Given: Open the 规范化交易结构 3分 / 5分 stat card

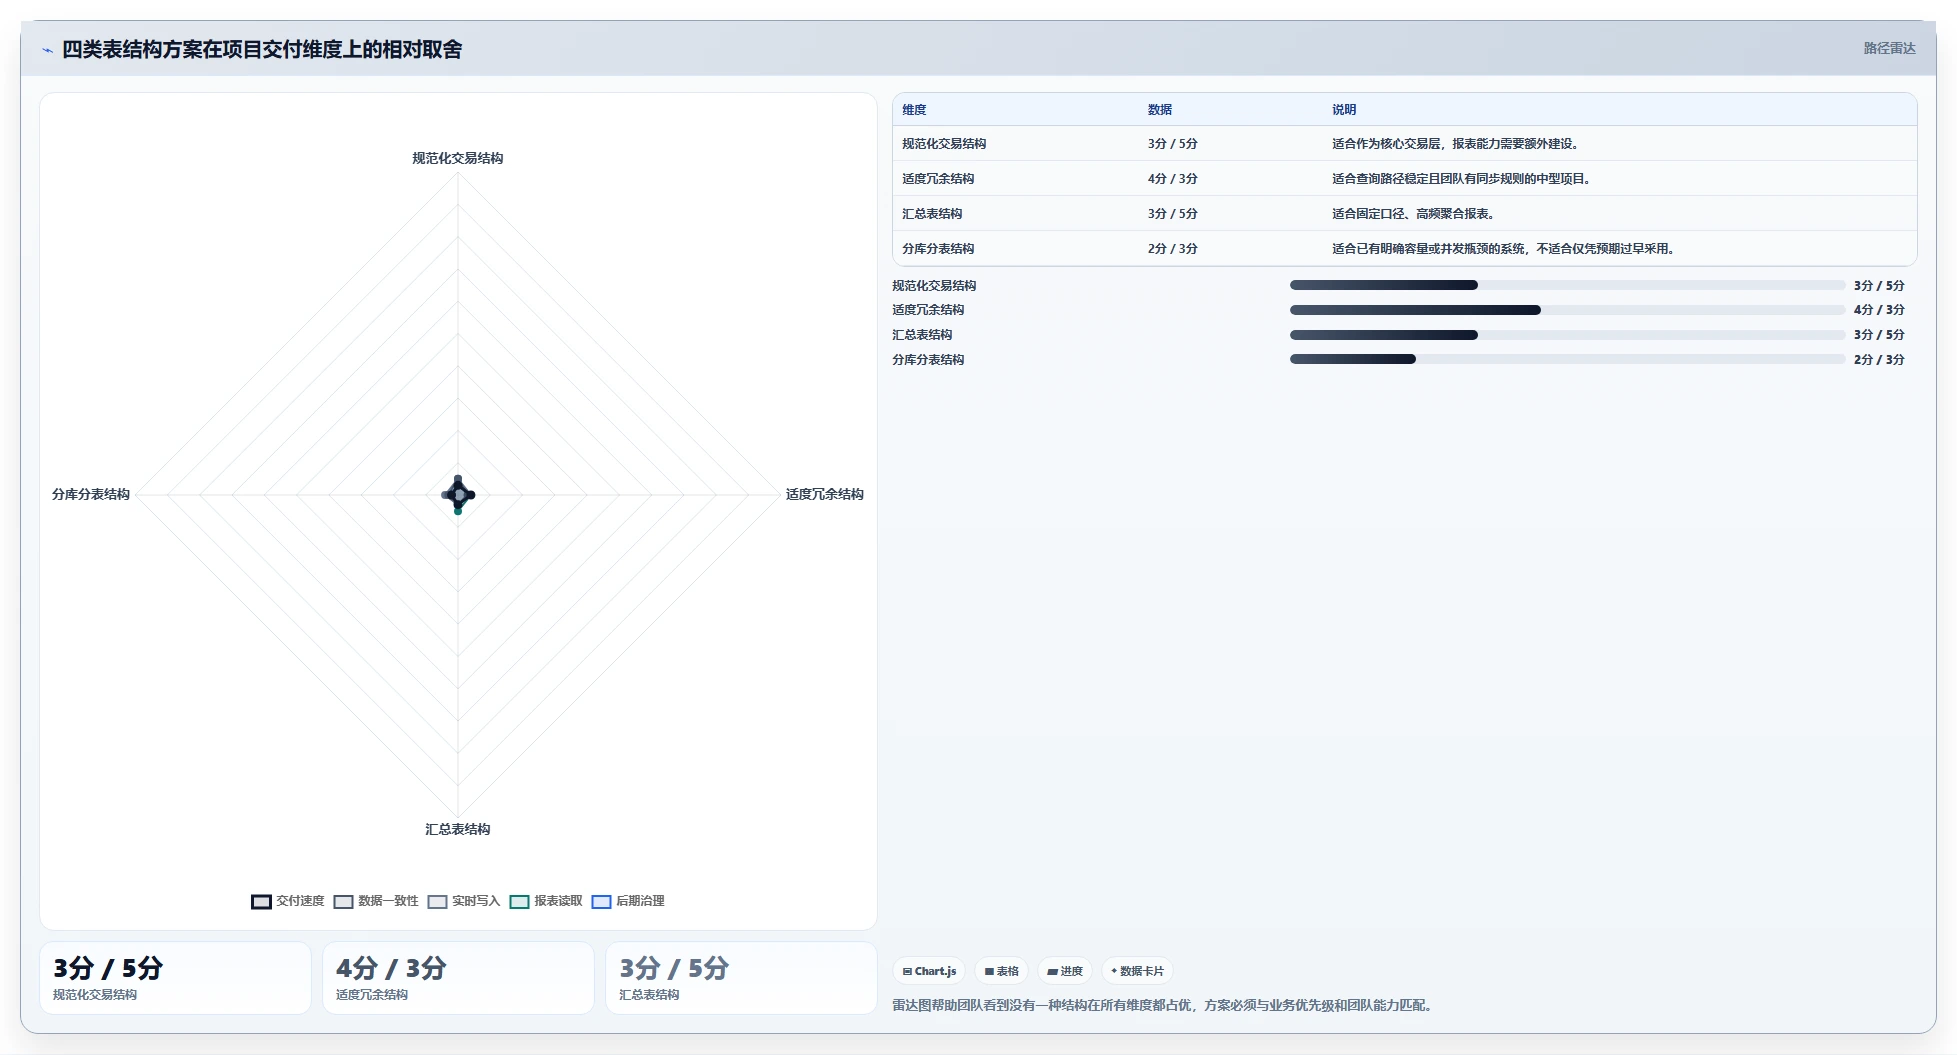Looking at the screenshot, I should tap(175, 978).
